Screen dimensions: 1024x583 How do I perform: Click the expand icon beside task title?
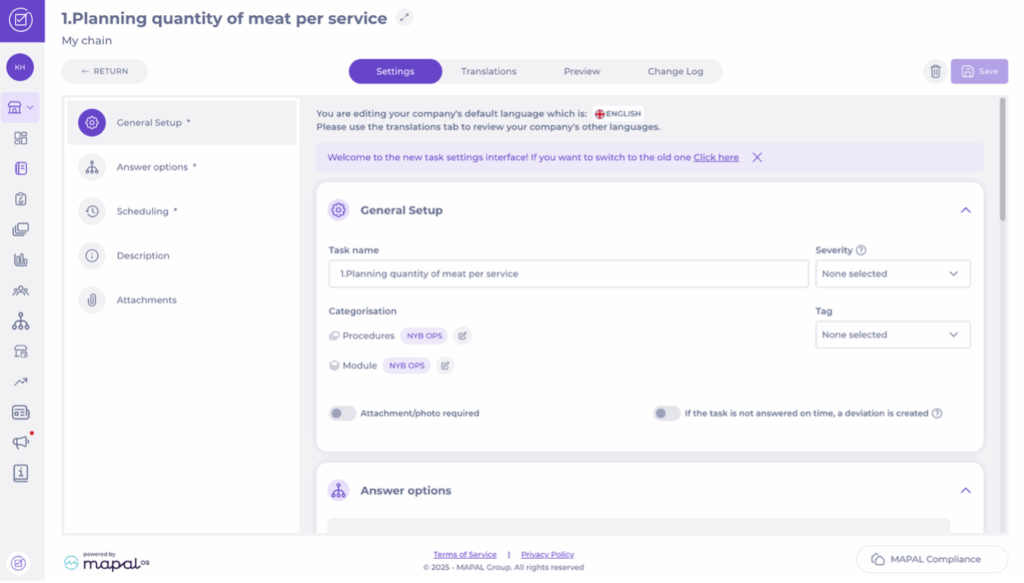pyautogui.click(x=404, y=17)
